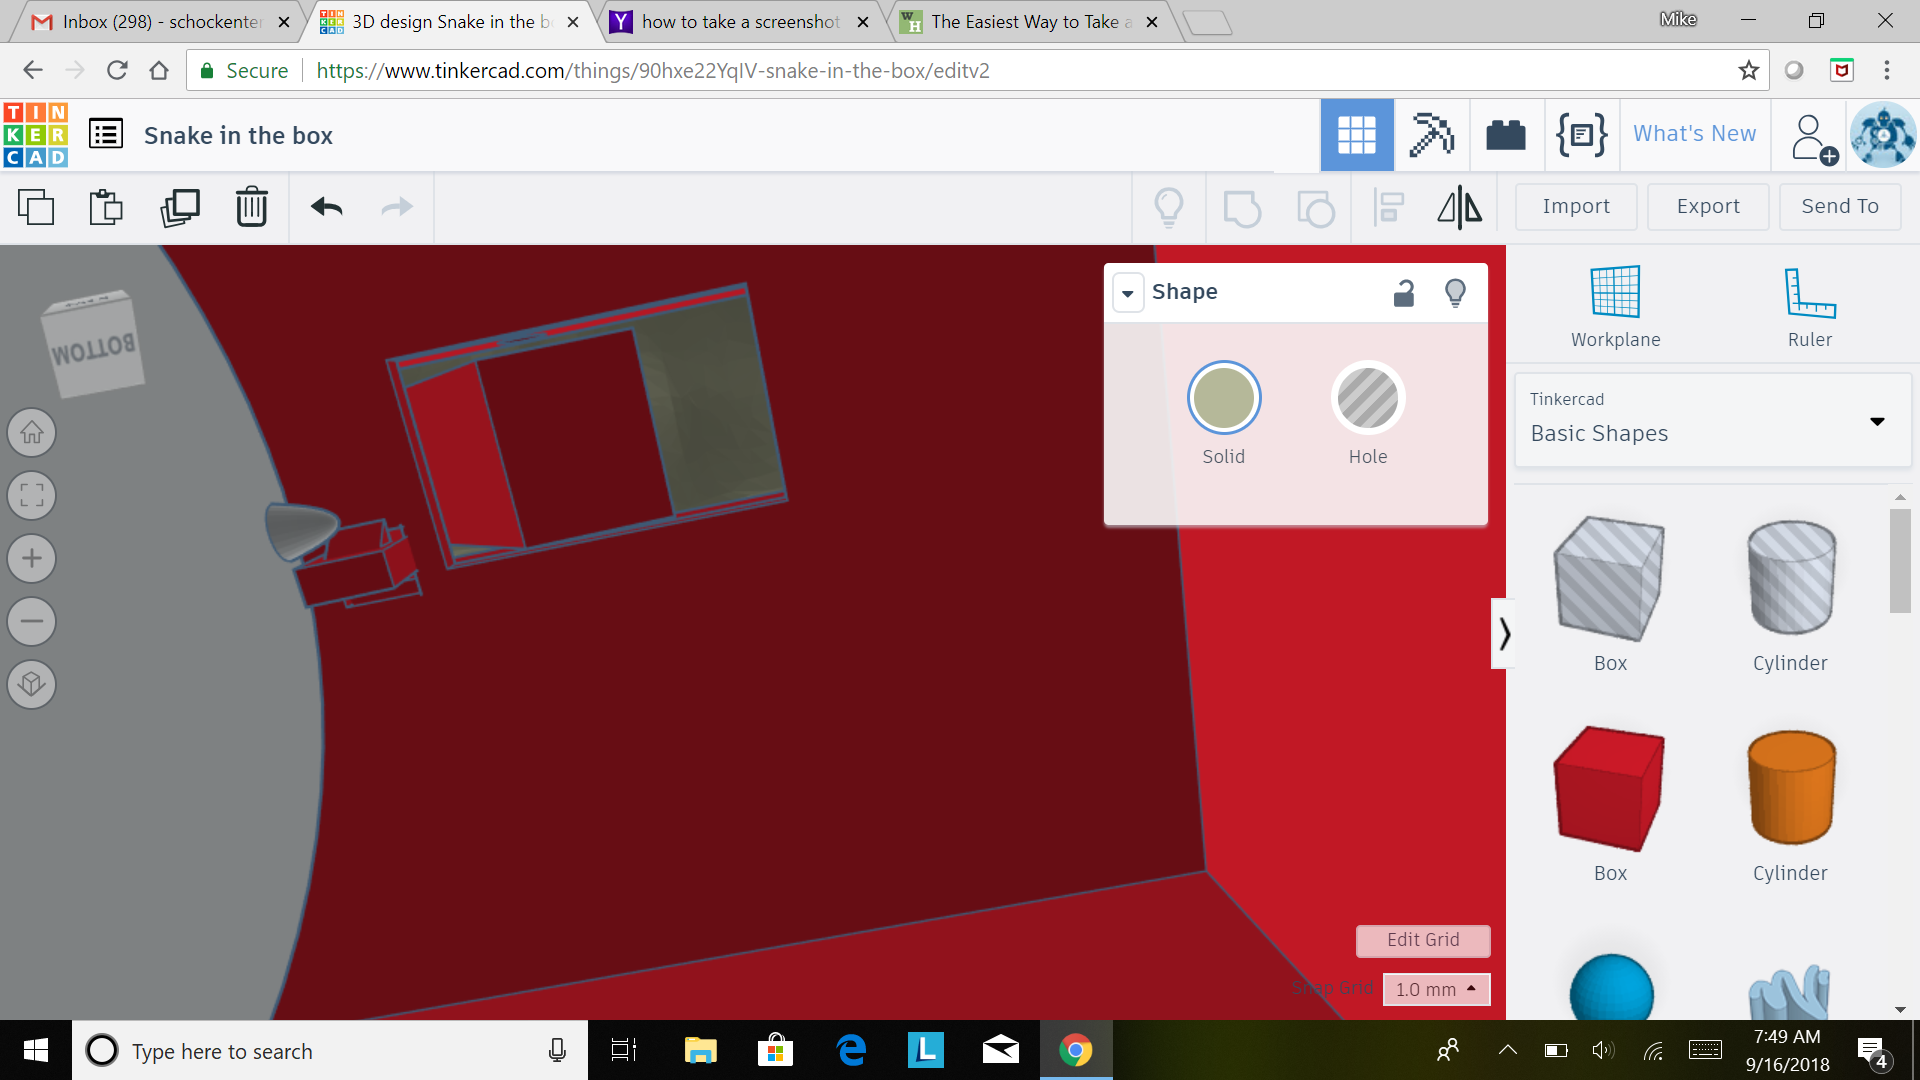Reload the page
1920x1080 pixels.
coord(117,70)
